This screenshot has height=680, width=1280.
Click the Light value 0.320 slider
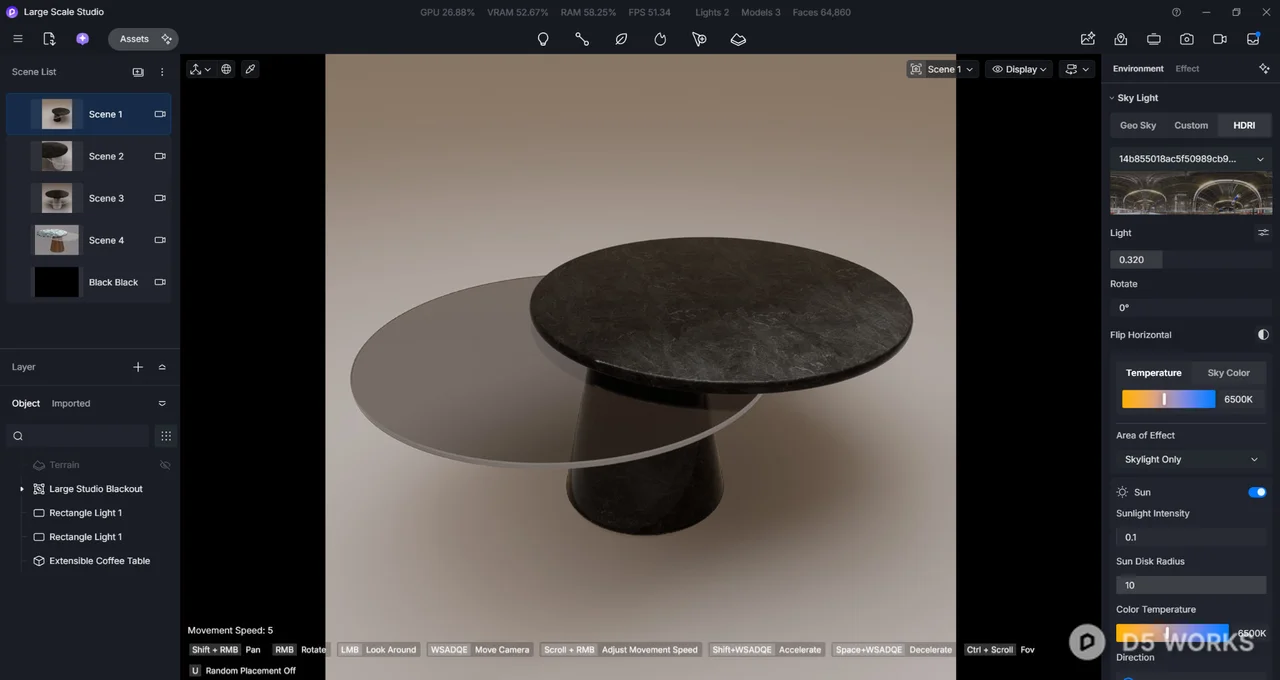1191,259
